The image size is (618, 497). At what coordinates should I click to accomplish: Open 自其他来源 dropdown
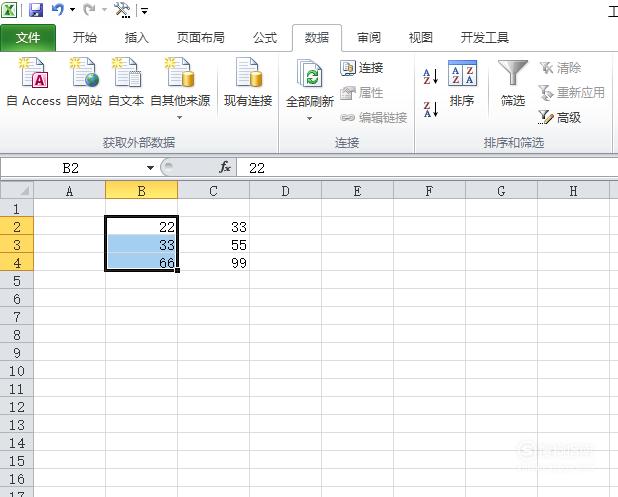(x=180, y=89)
